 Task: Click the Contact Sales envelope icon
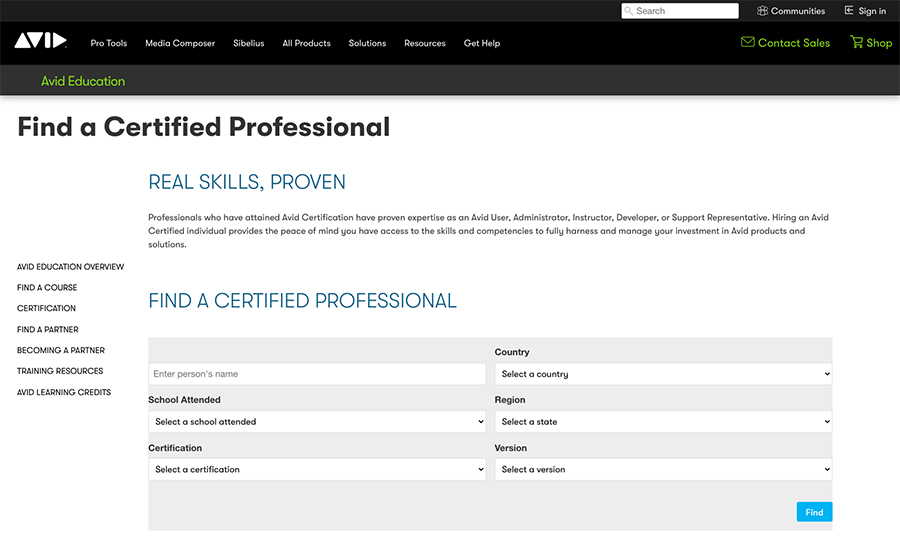[747, 42]
